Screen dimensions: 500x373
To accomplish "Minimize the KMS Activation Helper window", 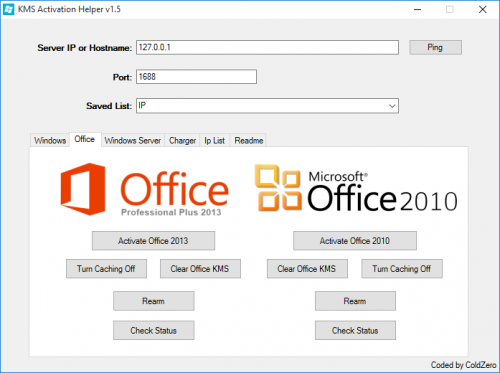I will click(417, 9).
